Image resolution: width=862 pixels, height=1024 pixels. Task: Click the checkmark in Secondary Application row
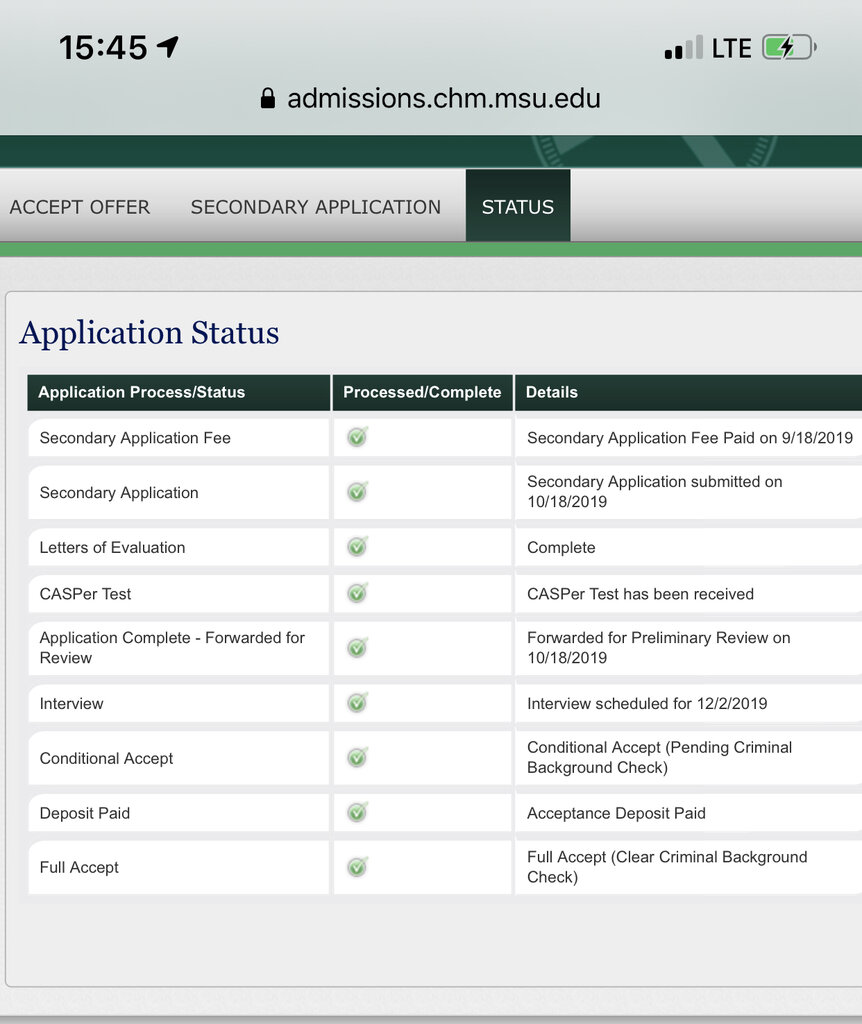point(357,491)
